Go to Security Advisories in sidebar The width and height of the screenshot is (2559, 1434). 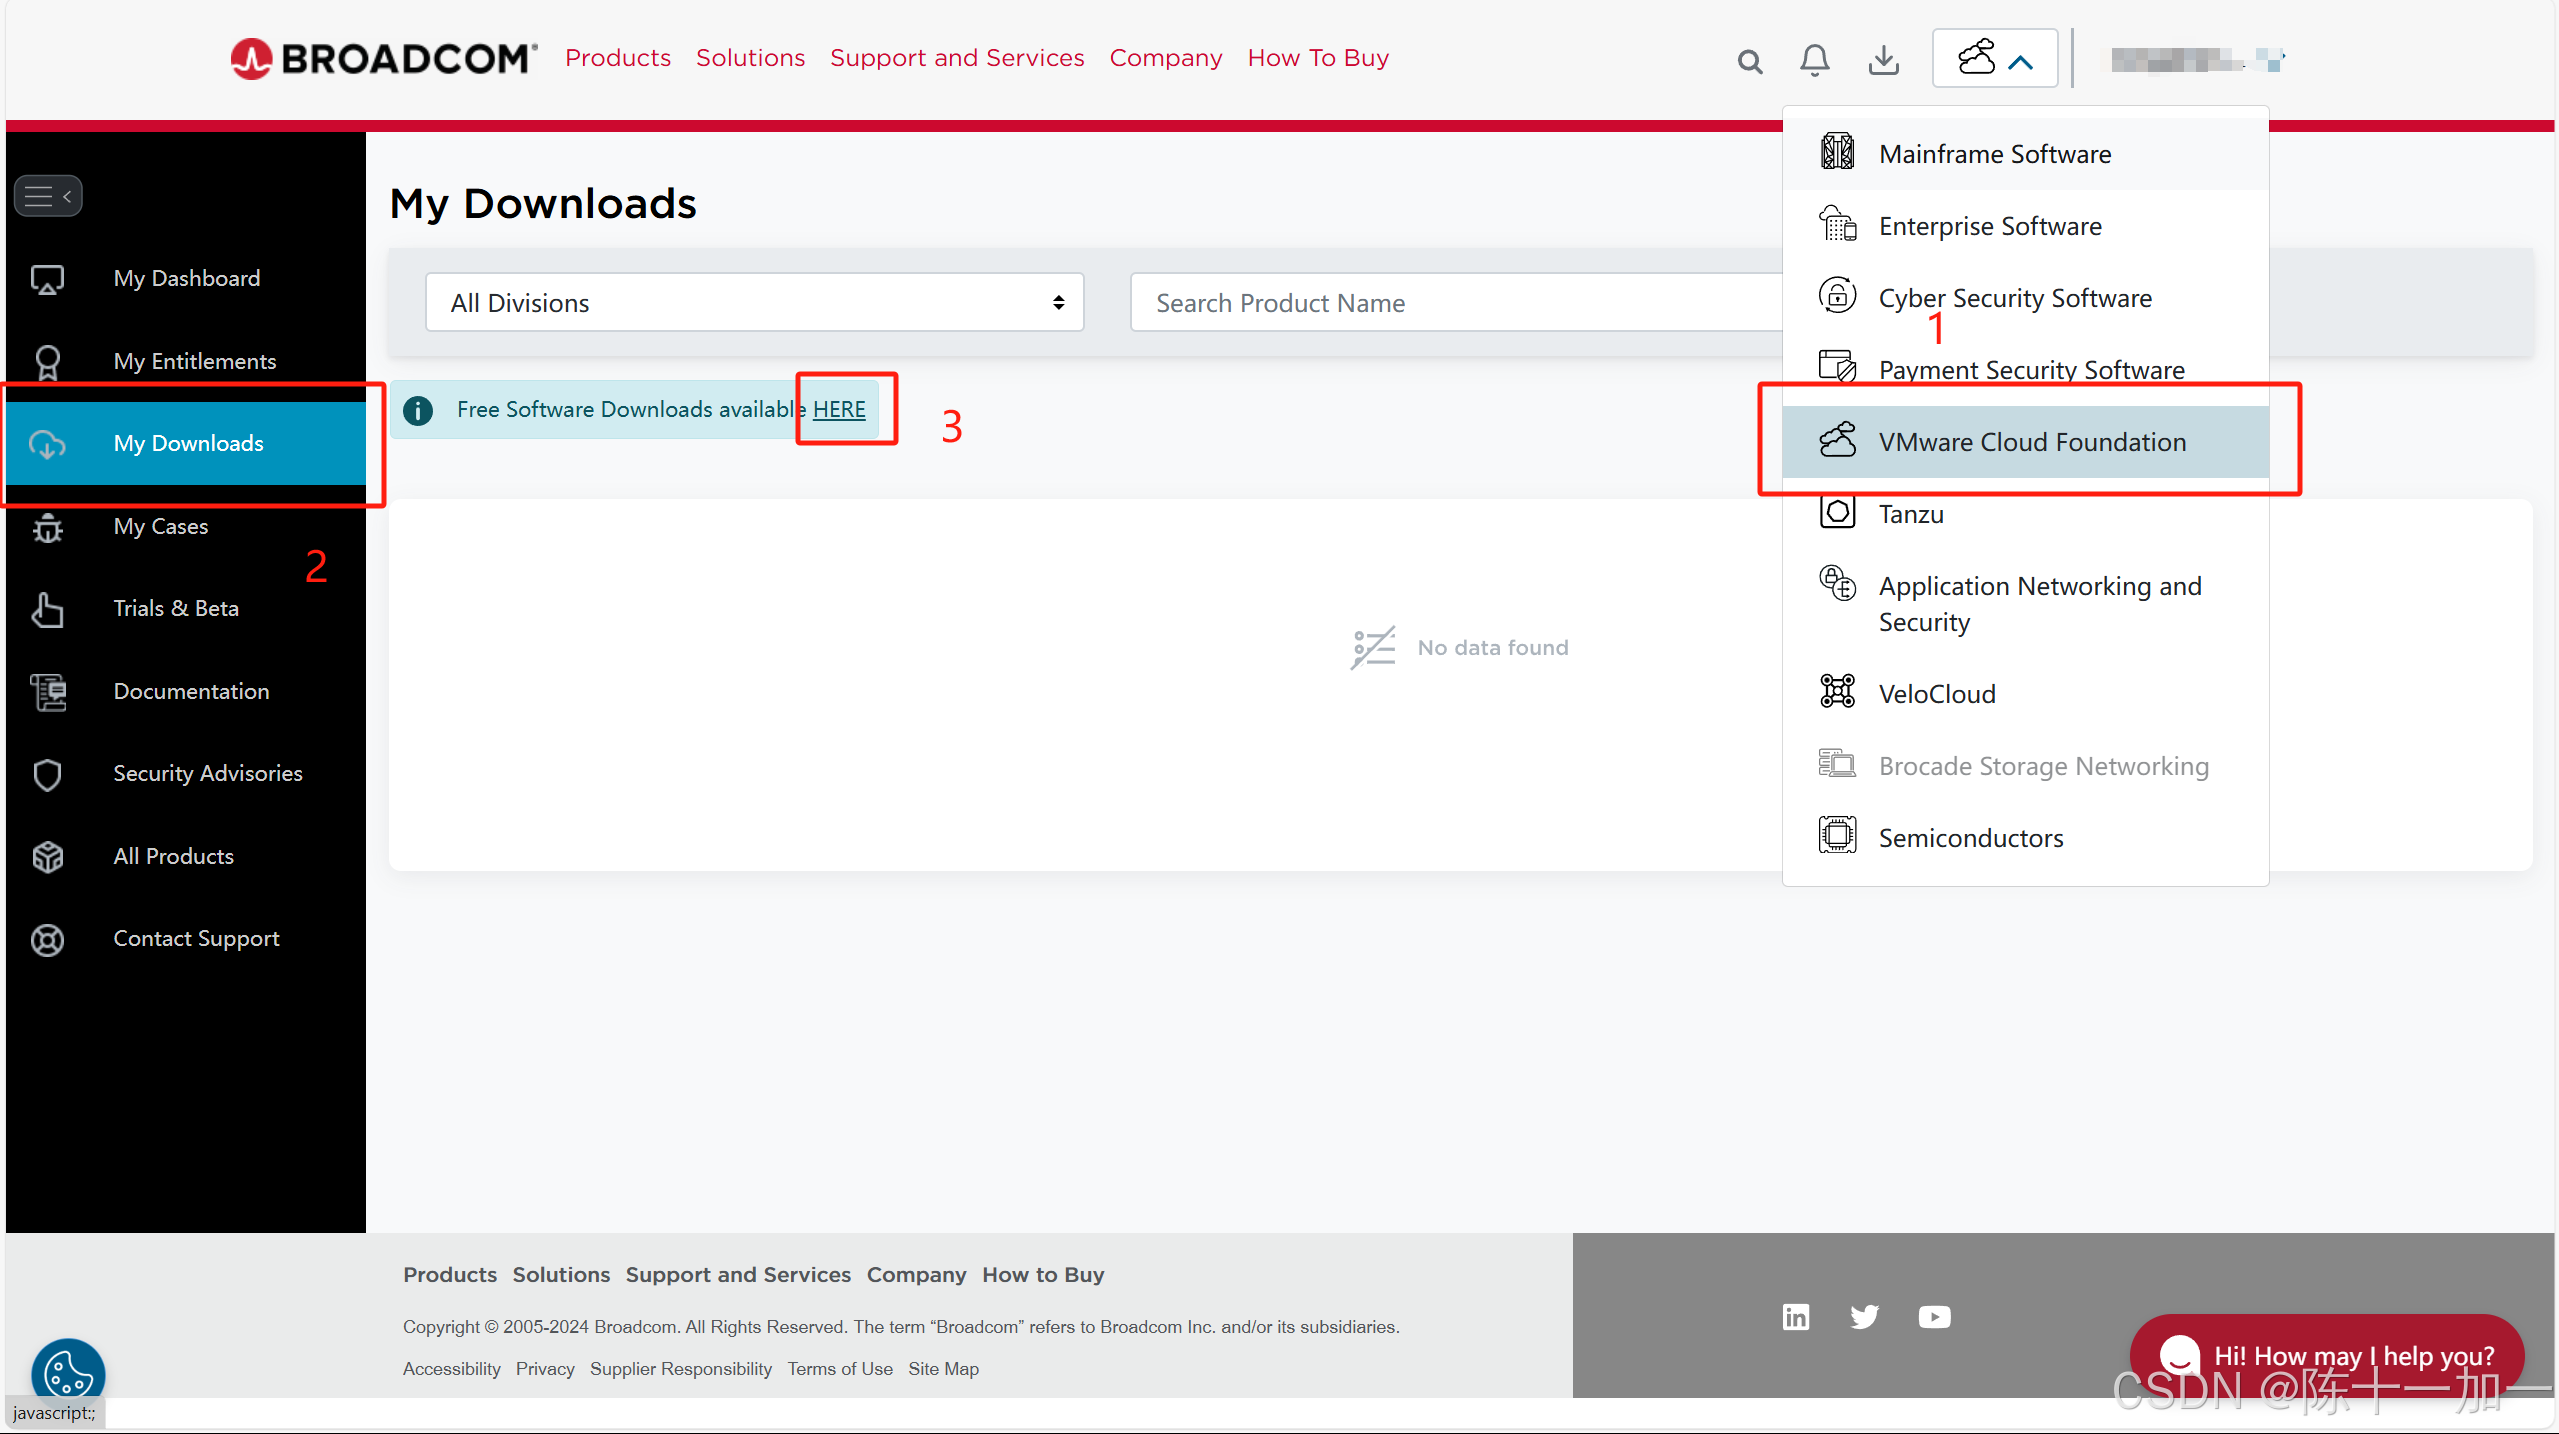coord(207,773)
